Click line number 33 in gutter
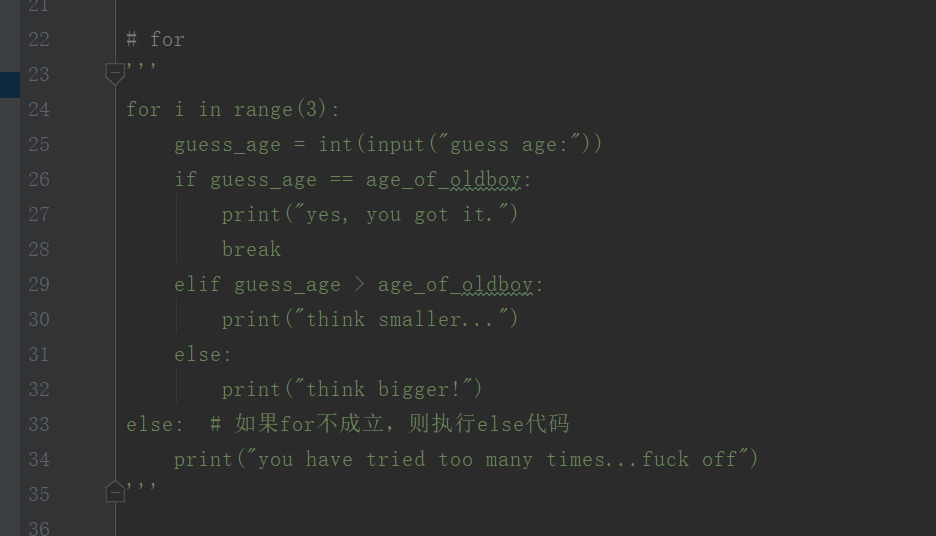936x536 pixels. click(39, 424)
